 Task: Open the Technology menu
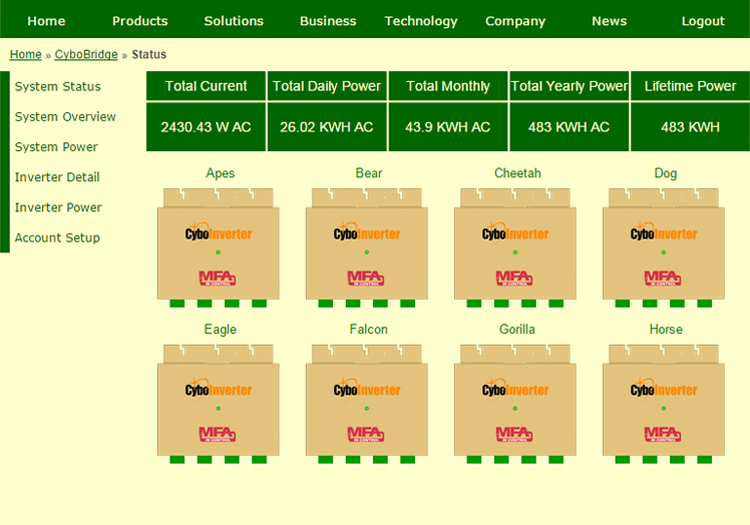421,21
